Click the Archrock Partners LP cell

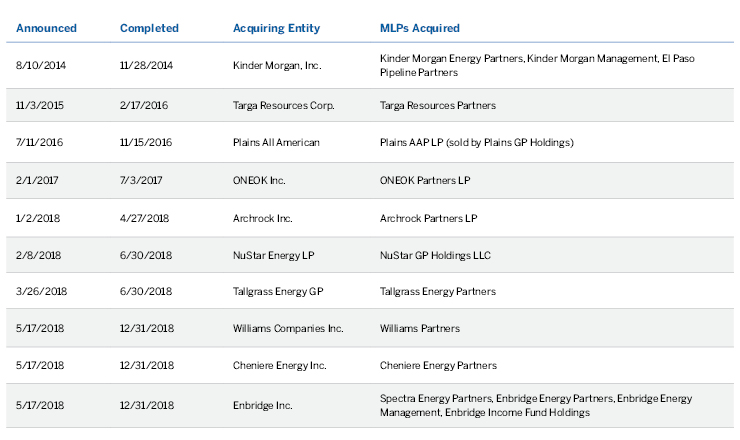tap(429, 217)
